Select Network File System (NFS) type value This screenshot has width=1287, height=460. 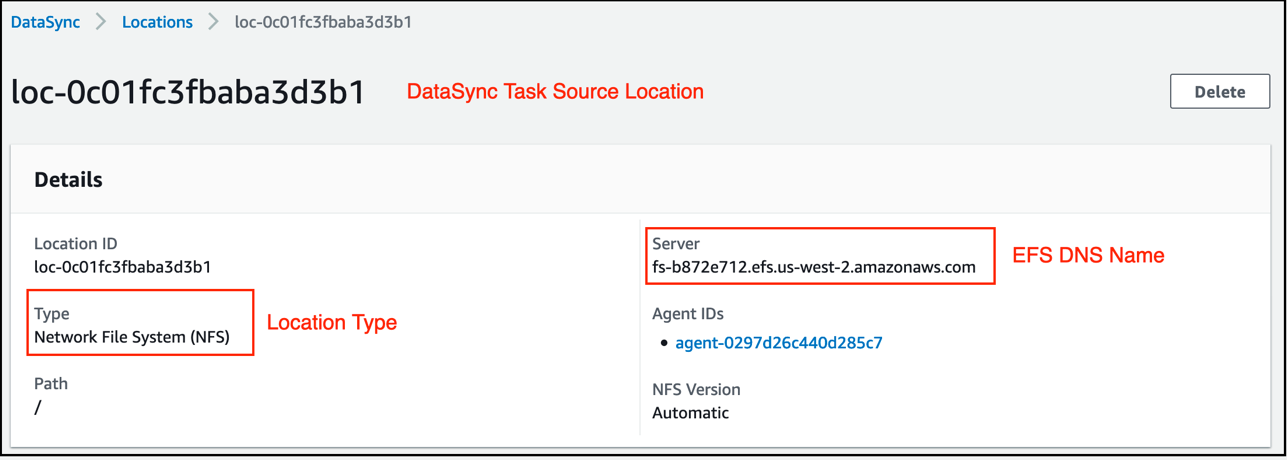[x=132, y=337]
